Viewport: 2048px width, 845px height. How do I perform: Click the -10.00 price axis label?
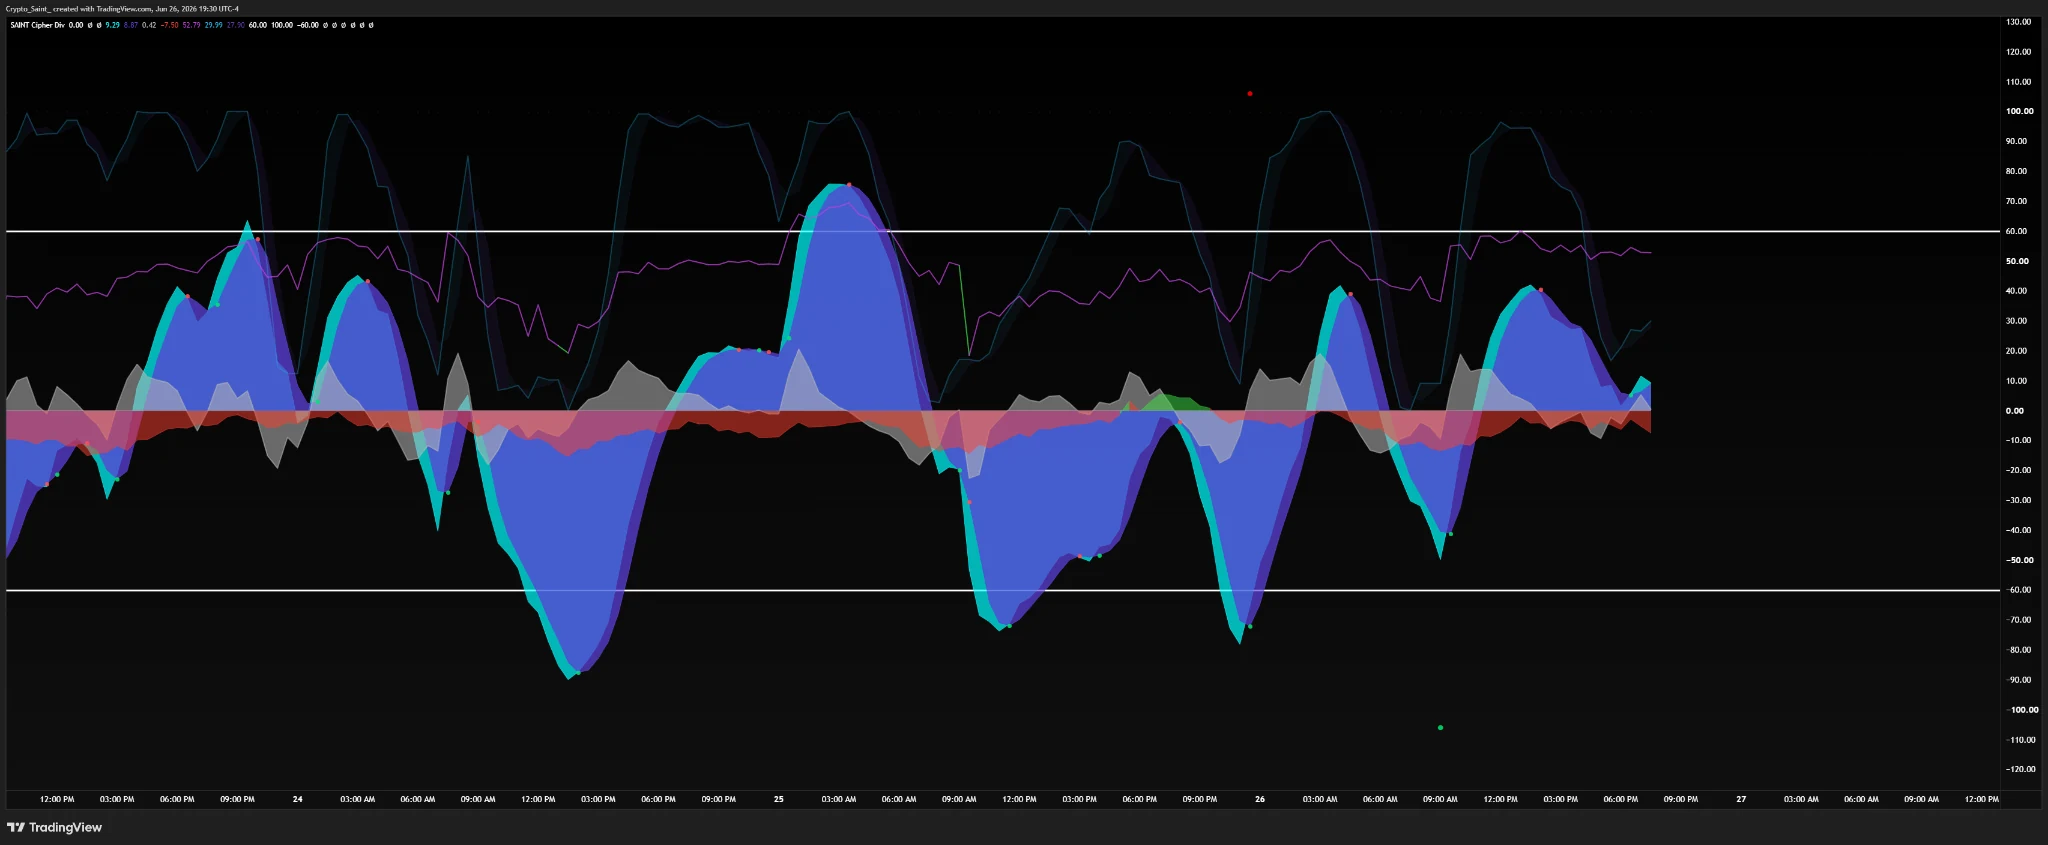[x=2018, y=440]
